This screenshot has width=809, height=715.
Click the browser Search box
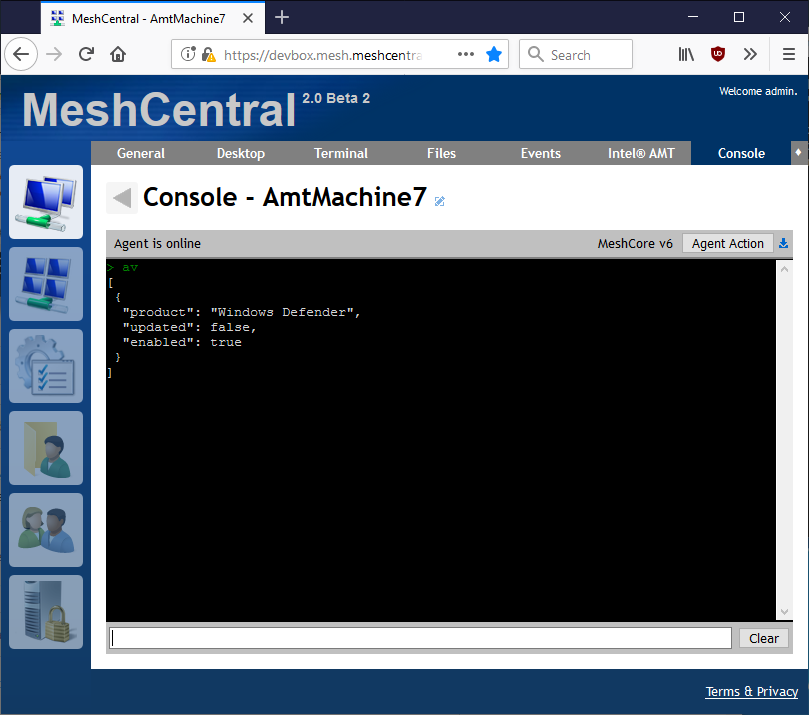click(576, 54)
